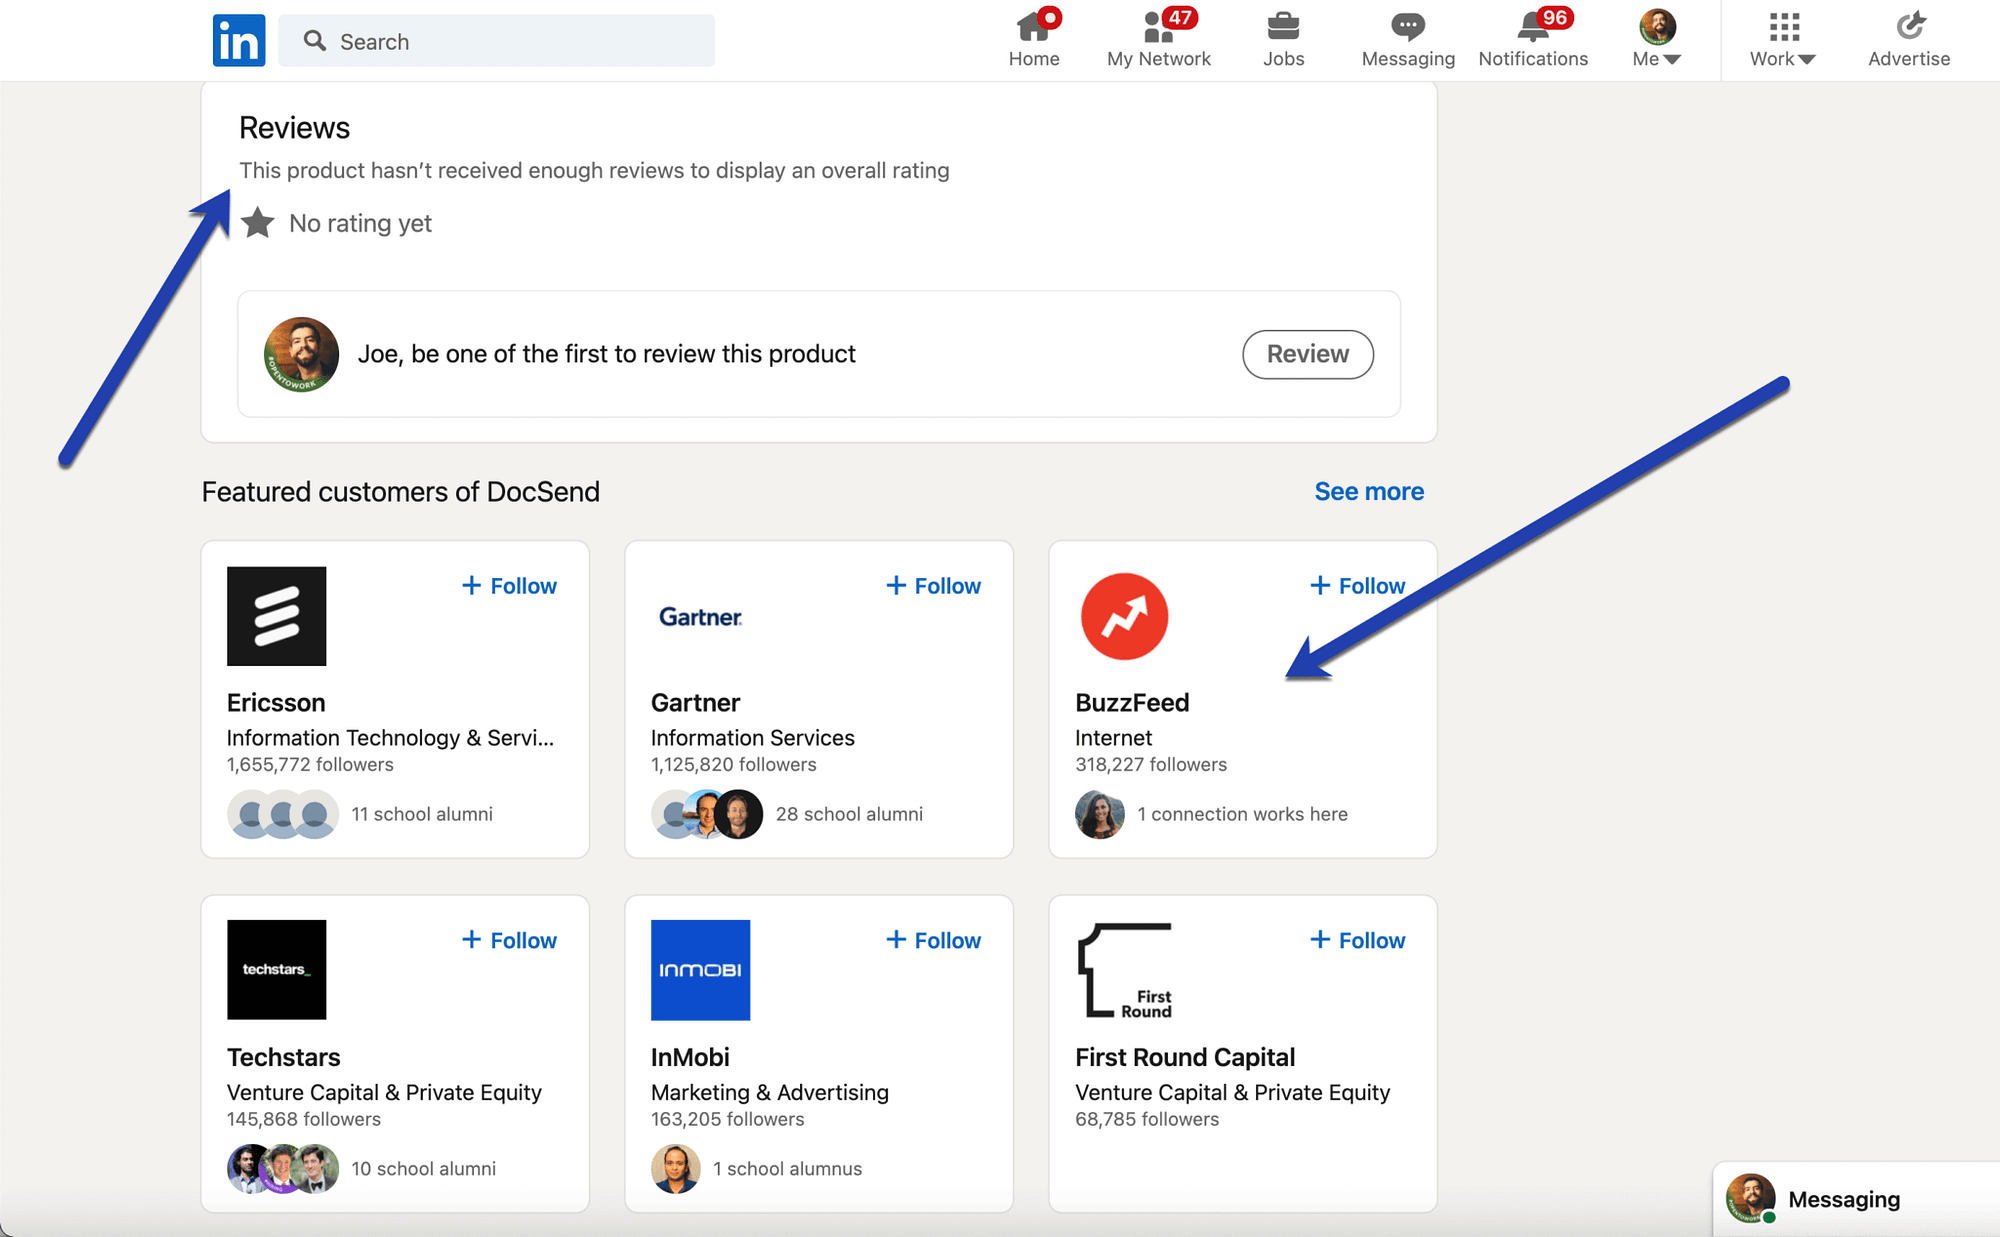Expand the Work apps grid dropdown

[x=1783, y=40]
